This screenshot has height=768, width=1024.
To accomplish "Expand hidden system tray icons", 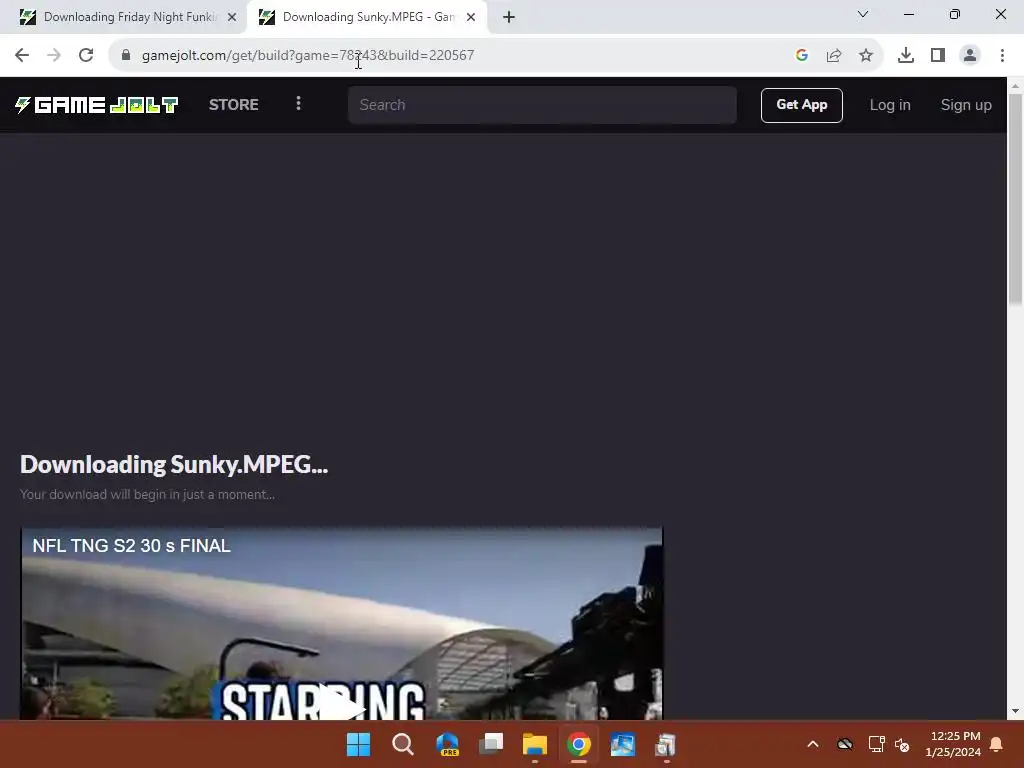I will point(813,744).
